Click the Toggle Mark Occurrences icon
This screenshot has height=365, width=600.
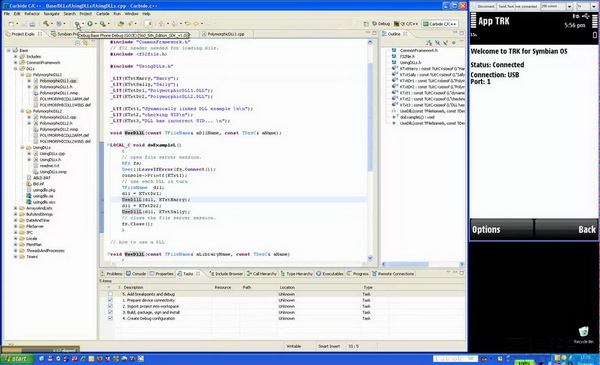click(x=148, y=24)
